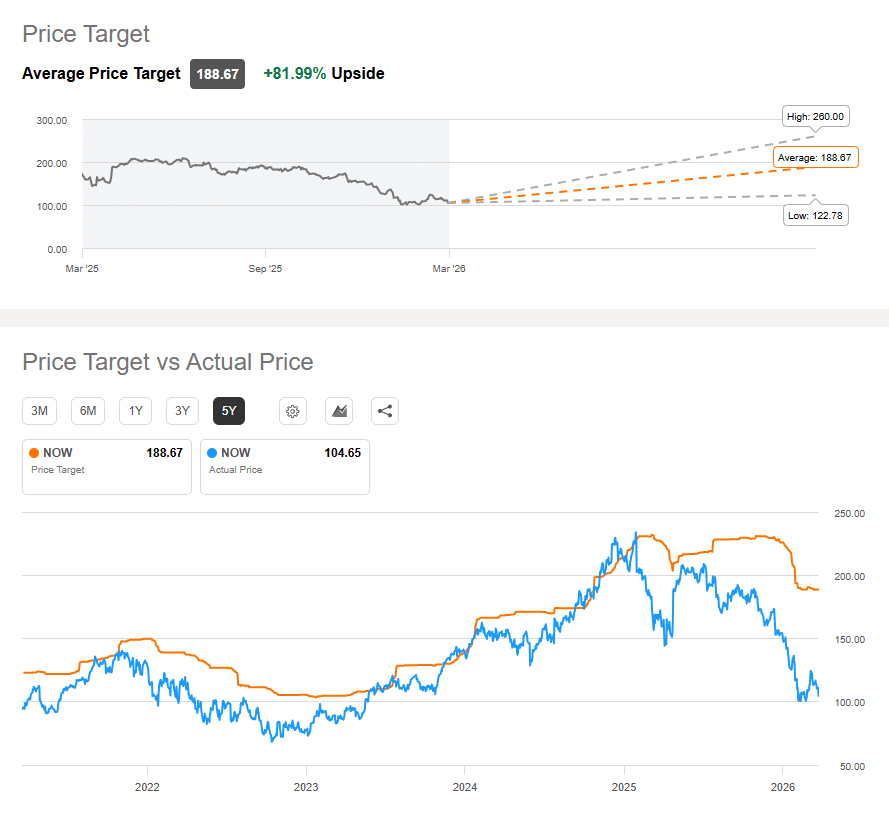Click the High: 260.00 forecast label

point(815,117)
